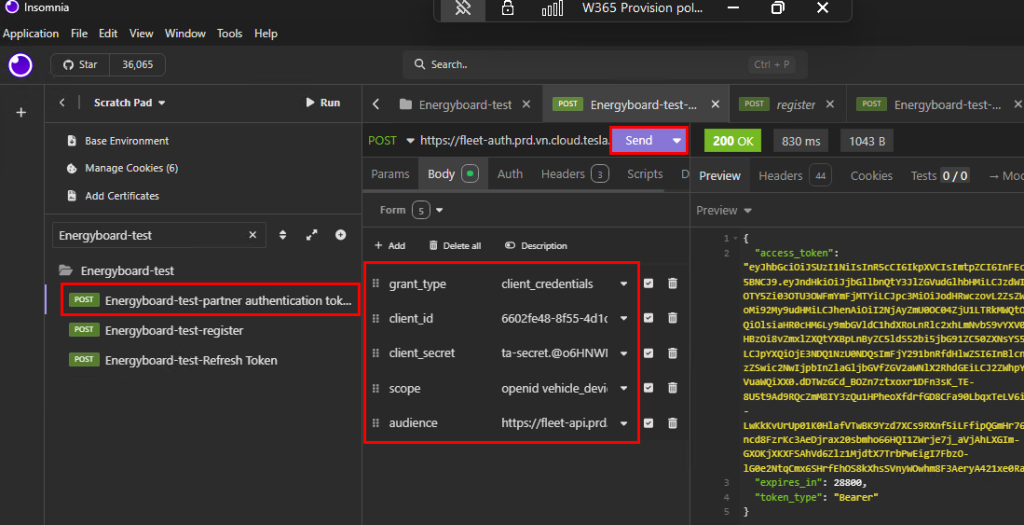
Task: Click the request URL field
Action: click(x=515, y=141)
